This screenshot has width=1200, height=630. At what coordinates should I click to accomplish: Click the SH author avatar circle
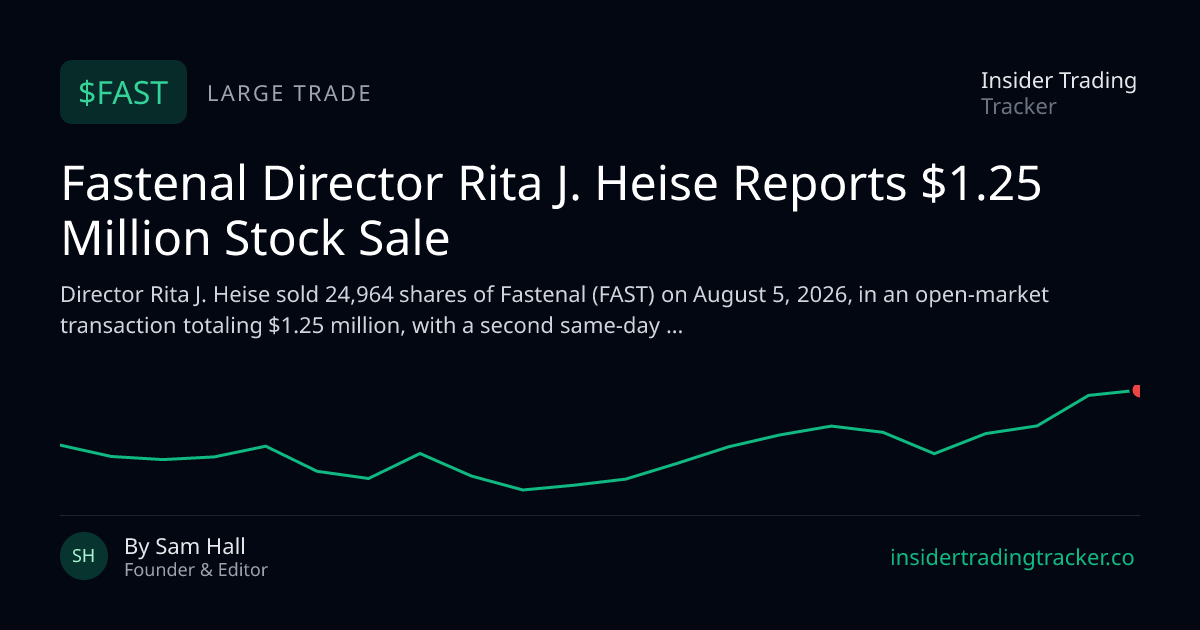pos(84,556)
